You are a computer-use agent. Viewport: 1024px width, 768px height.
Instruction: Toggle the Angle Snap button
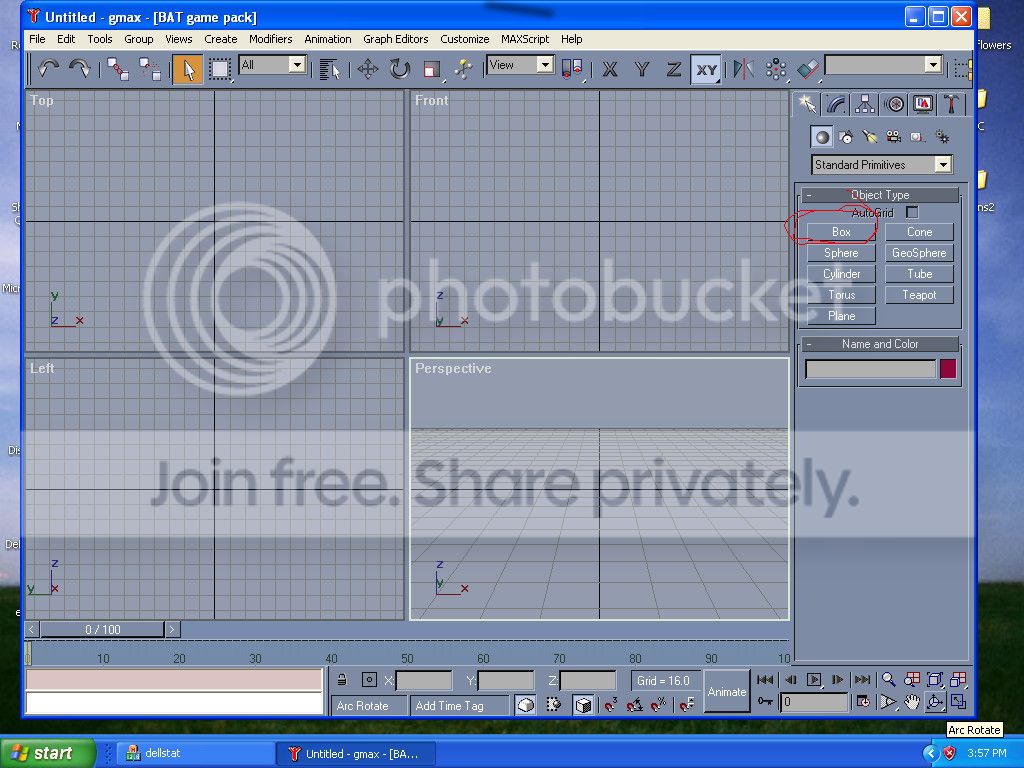pos(635,705)
